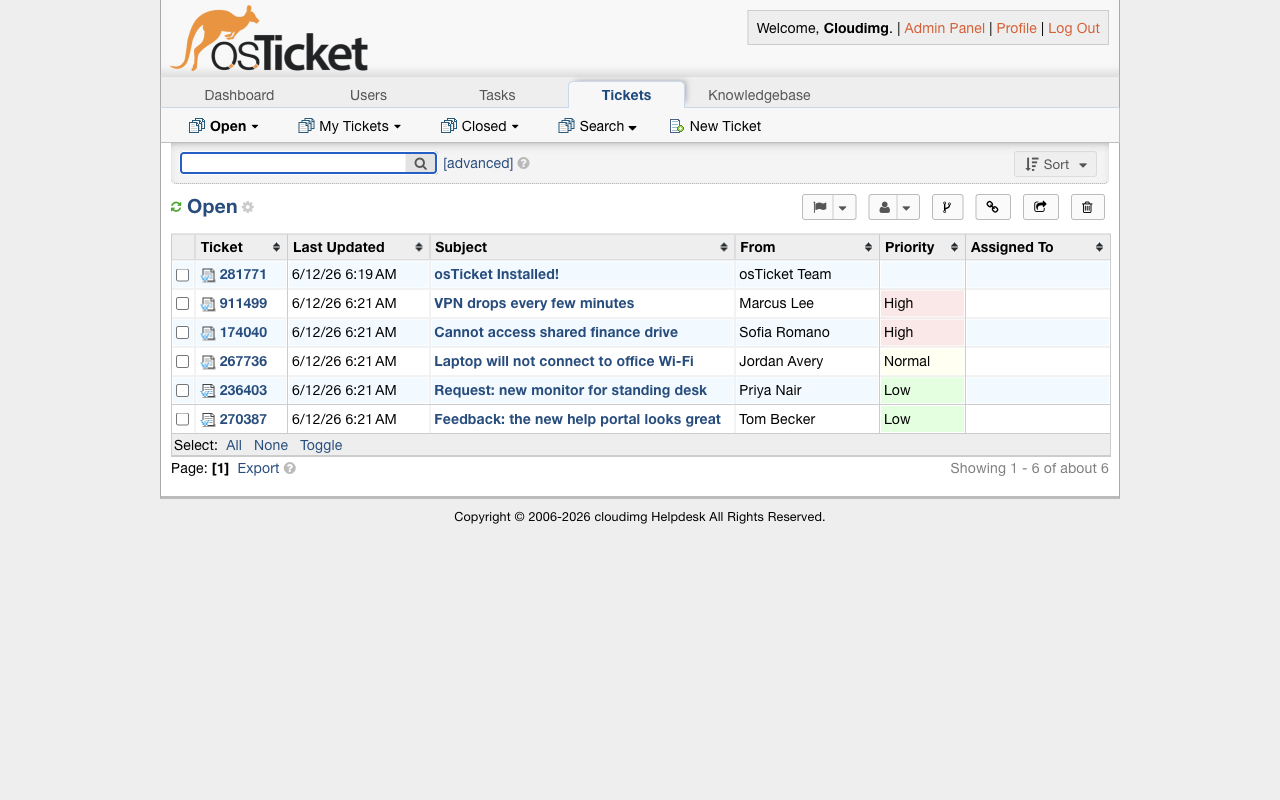Switch to the Dashboard tab
Screen dimensions: 1280x800
tap(239, 95)
